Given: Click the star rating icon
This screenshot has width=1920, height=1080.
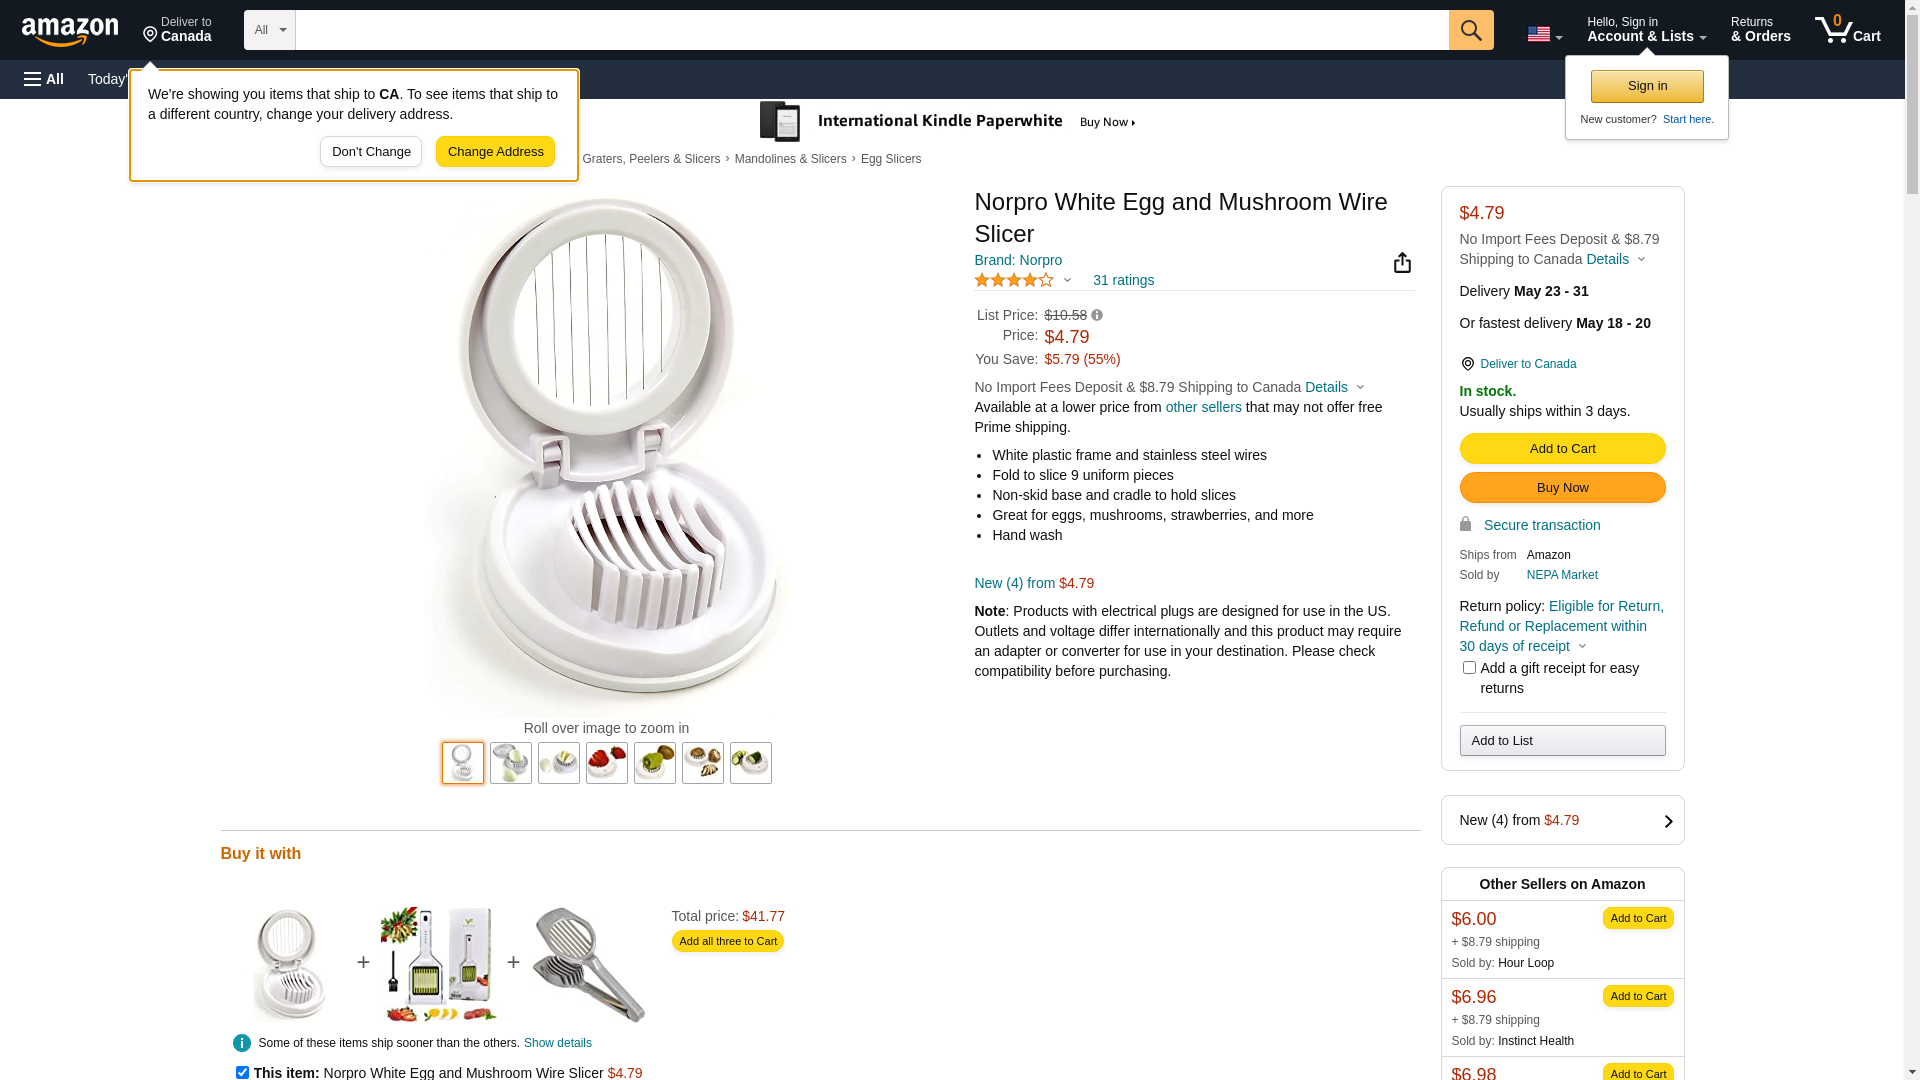Looking at the screenshot, I should [x=1014, y=281].
